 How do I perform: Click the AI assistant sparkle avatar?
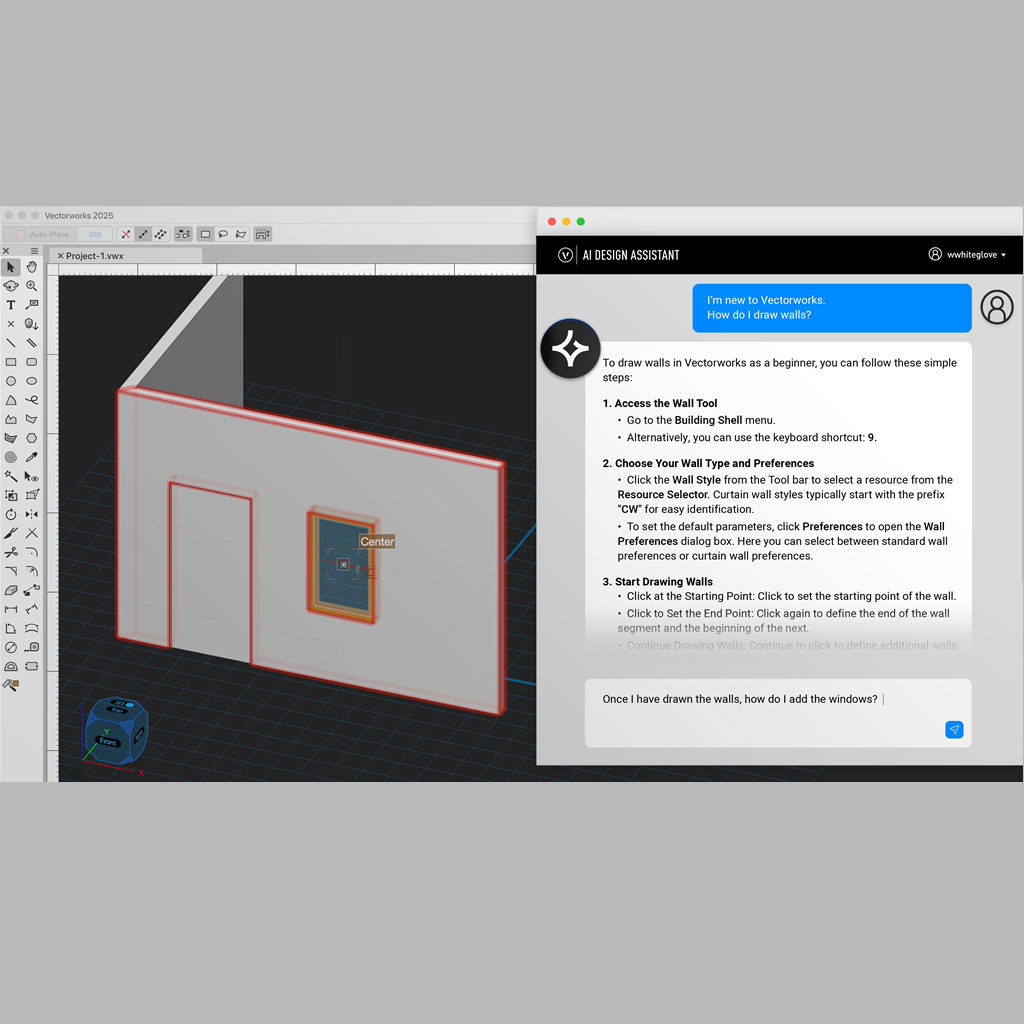click(x=569, y=349)
